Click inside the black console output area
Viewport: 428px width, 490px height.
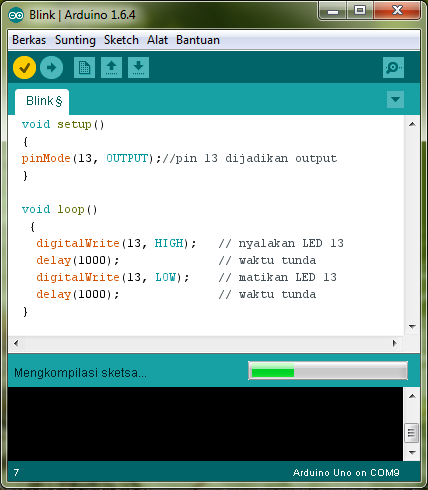205,424
